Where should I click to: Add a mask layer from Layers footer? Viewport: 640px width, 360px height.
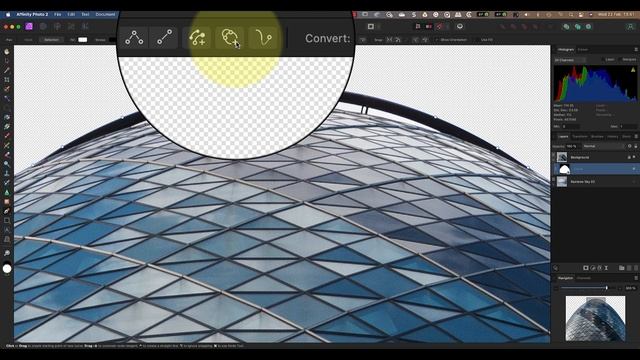586,268
